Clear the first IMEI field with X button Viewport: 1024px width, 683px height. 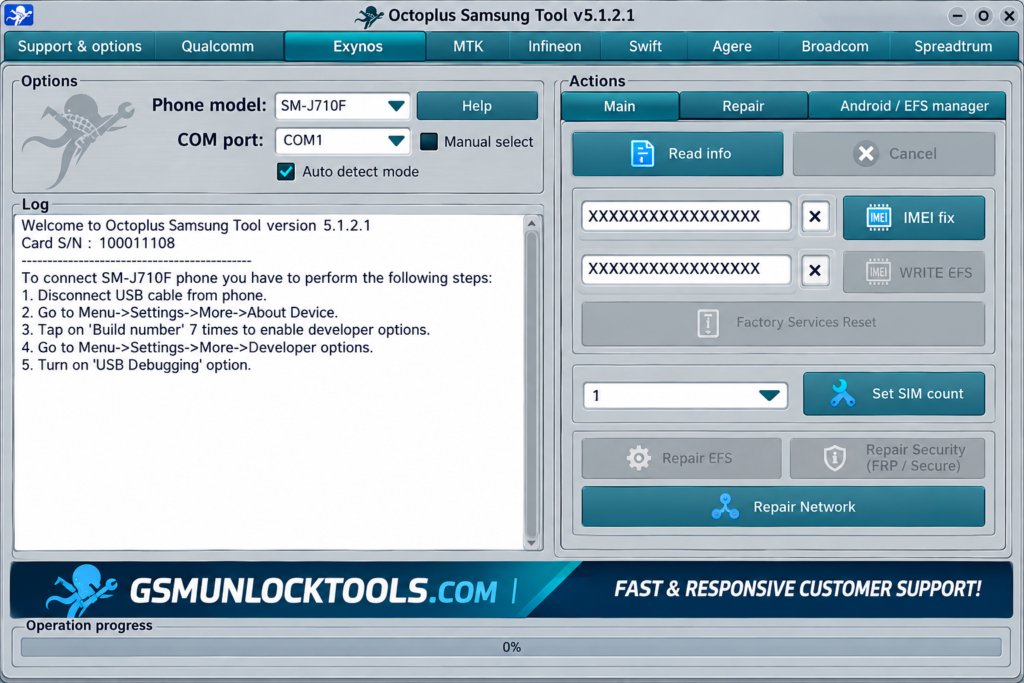[815, 216]
